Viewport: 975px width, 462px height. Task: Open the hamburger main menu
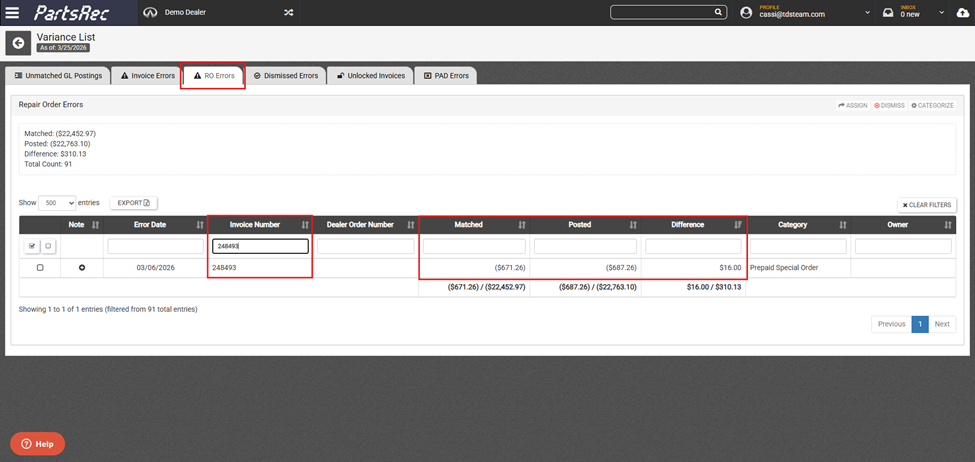(12, 12)
